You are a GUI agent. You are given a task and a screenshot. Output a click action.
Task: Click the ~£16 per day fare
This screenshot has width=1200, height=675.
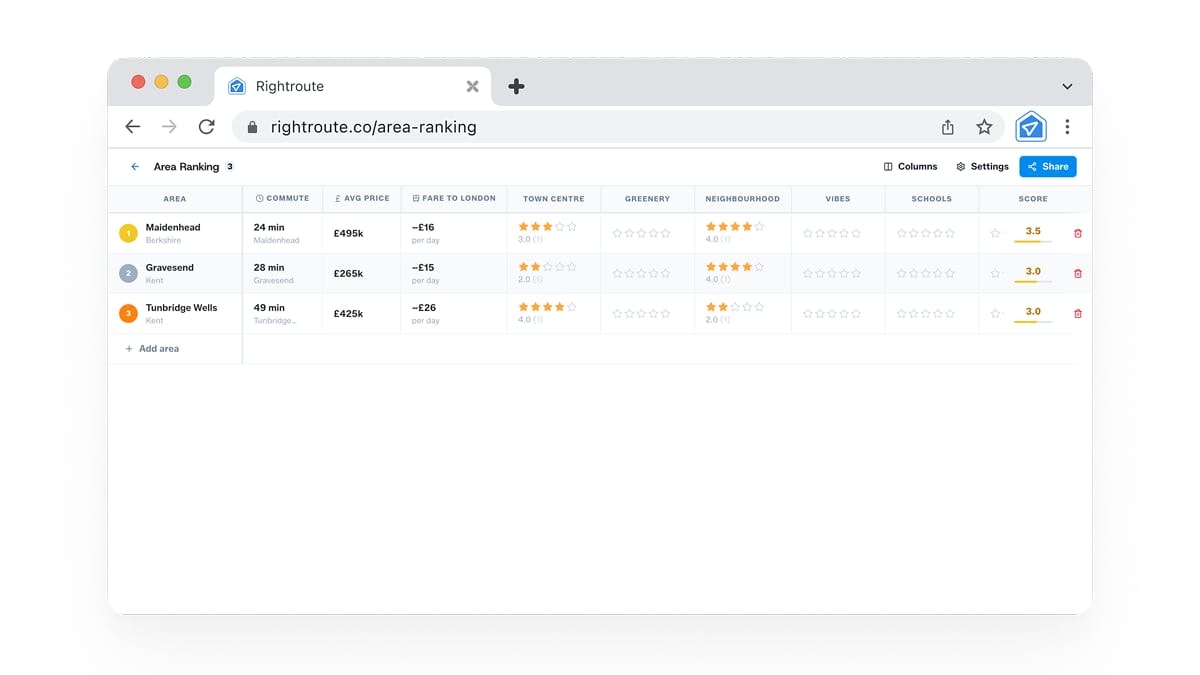pyautogui.click(x=425, y=233)
